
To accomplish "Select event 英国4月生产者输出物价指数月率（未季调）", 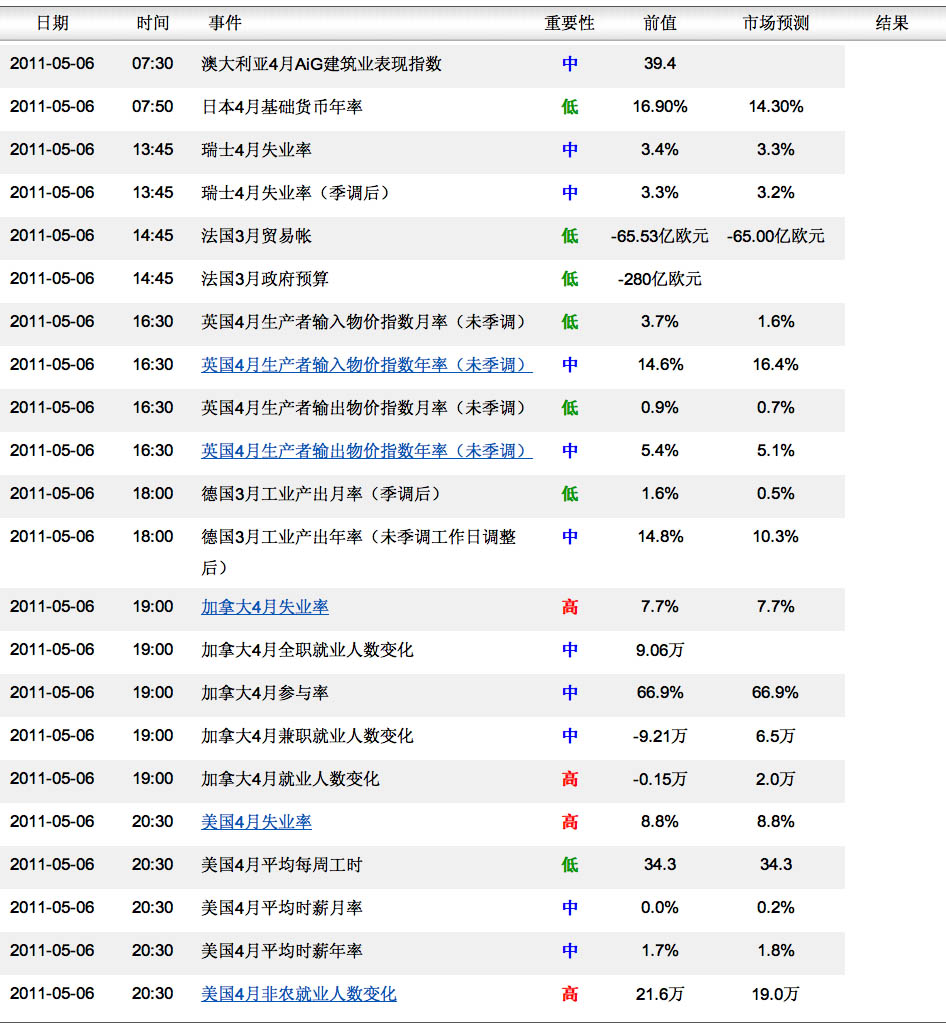I will [365, 408].
